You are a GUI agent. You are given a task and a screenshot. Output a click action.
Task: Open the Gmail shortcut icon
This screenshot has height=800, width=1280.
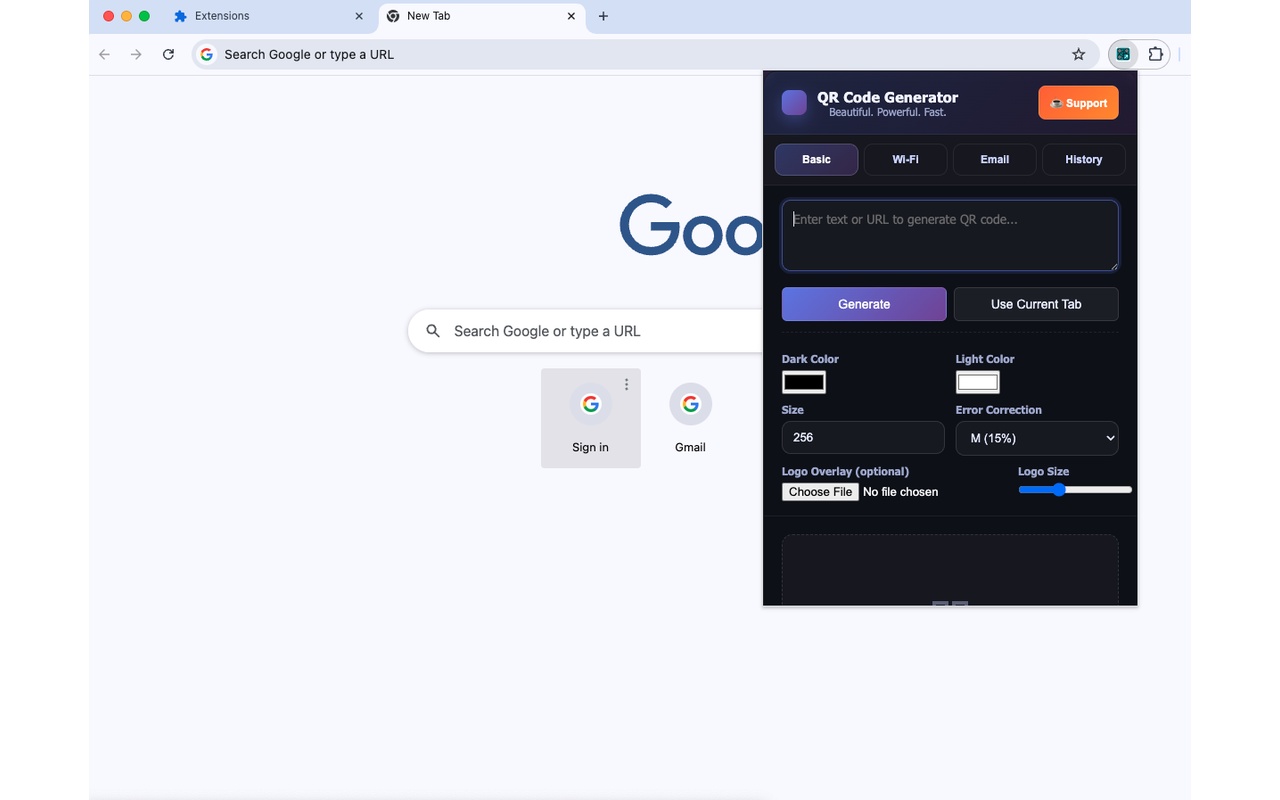tap(690, 404)
